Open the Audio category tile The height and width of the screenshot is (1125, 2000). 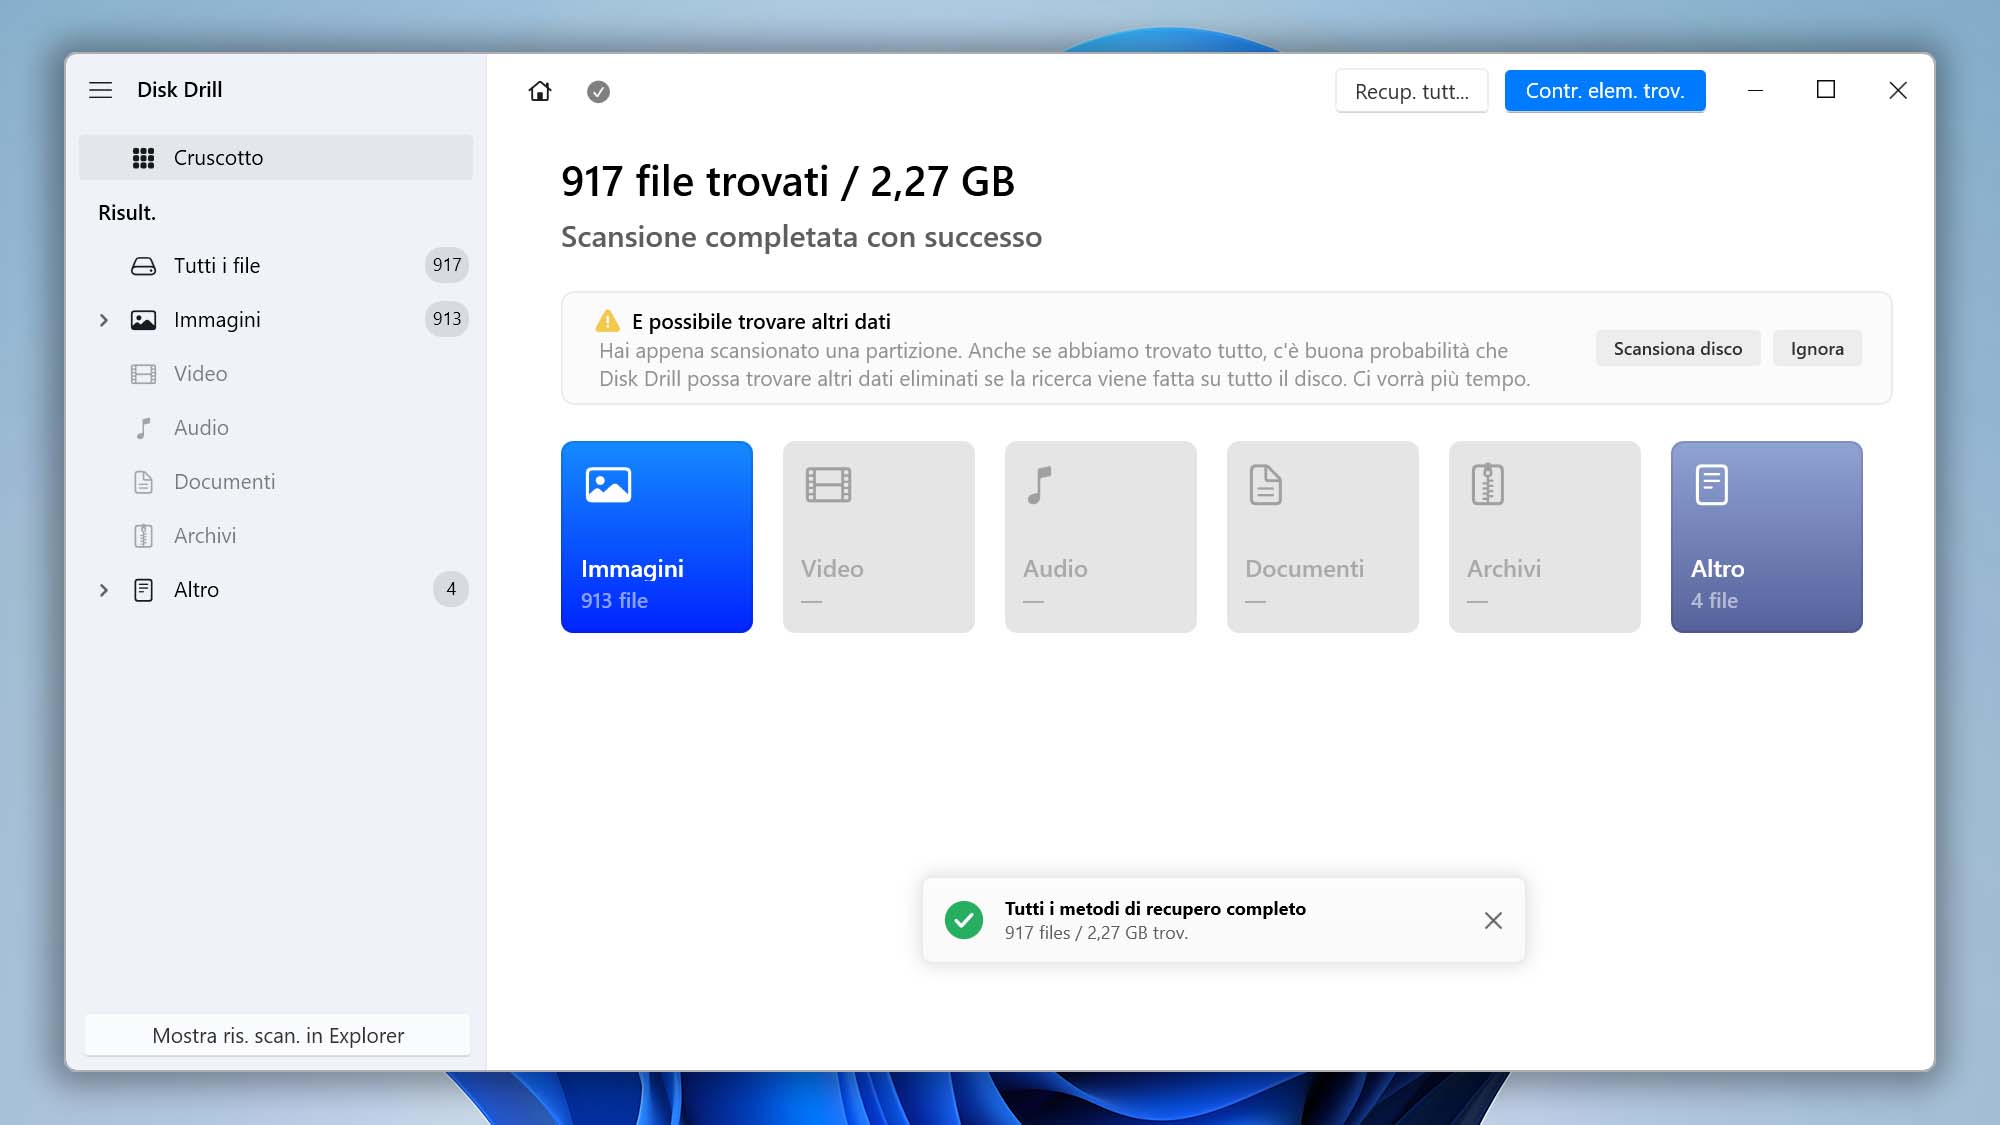click(x=1101, y=537)
